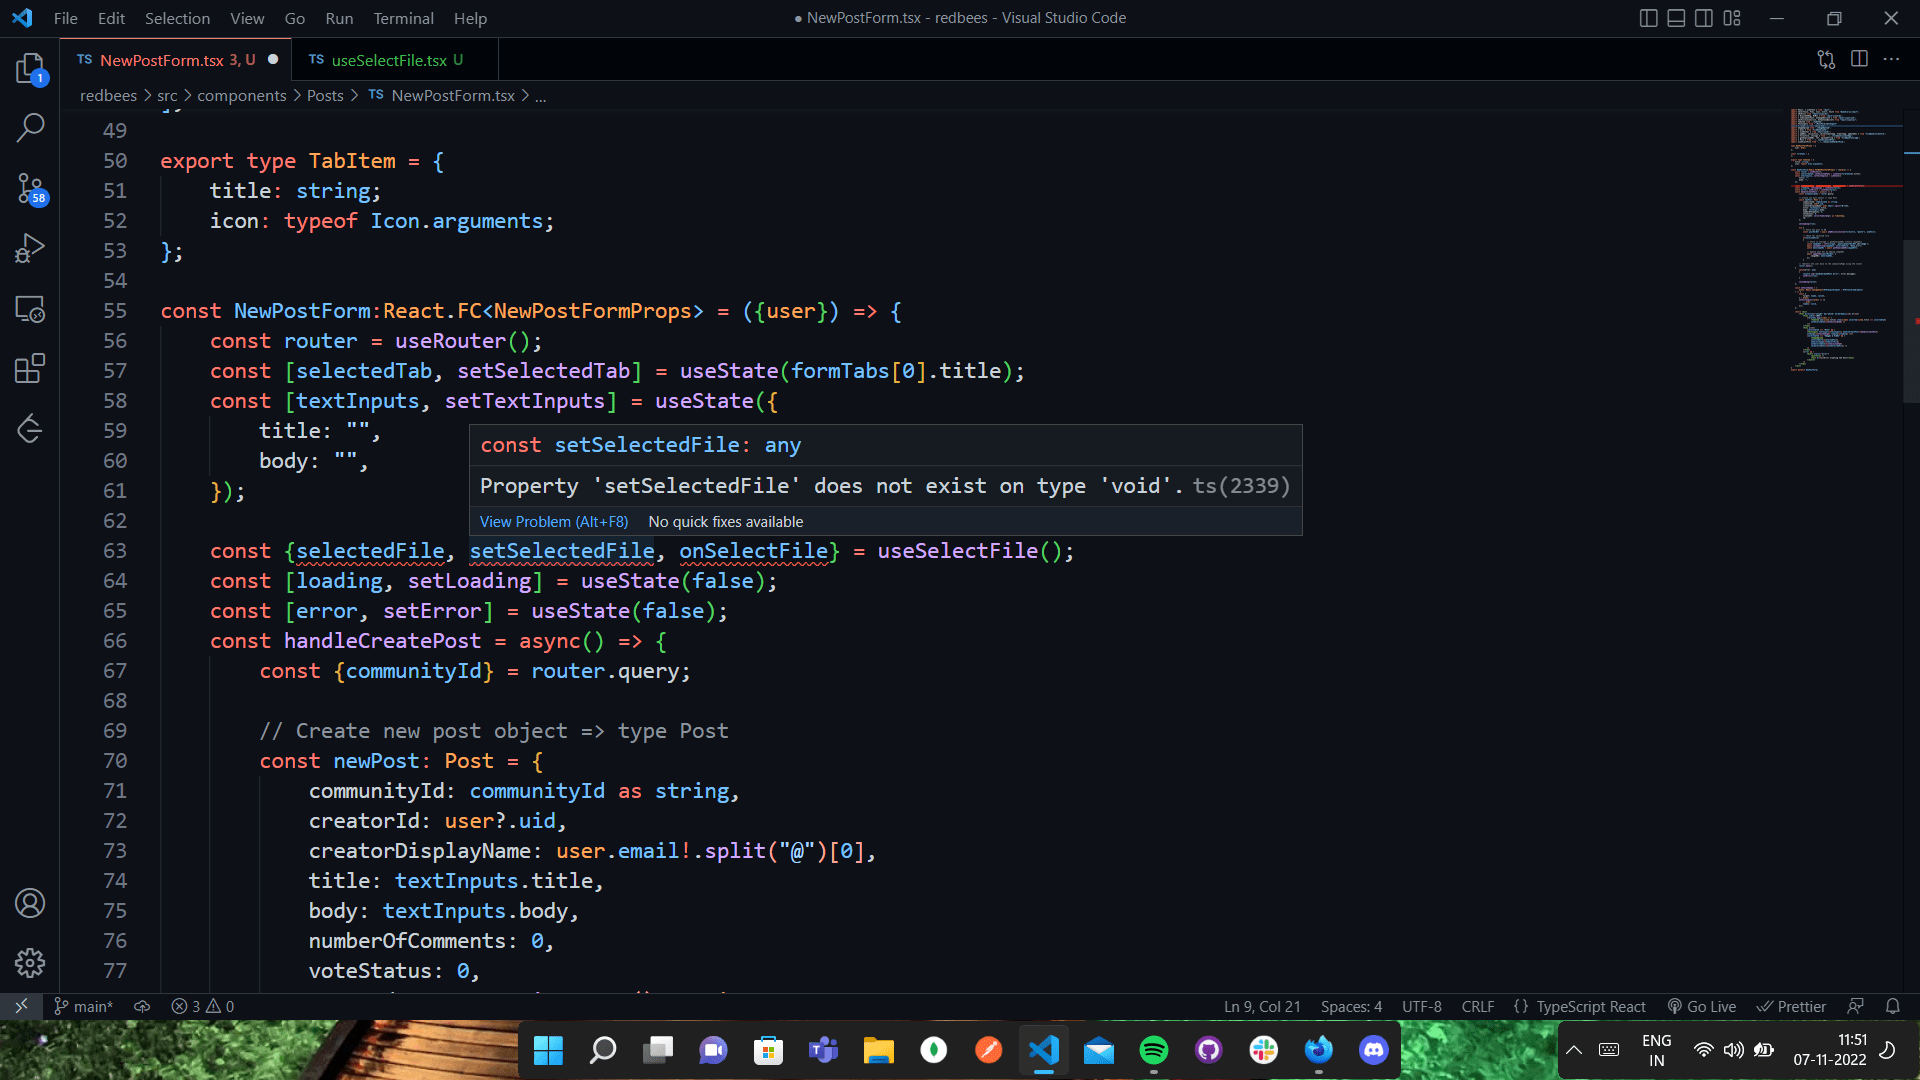This screenshot has height=1080, width=1920.
Task: Switch to the useSelectFile.tsx tab
Action: 388,60
